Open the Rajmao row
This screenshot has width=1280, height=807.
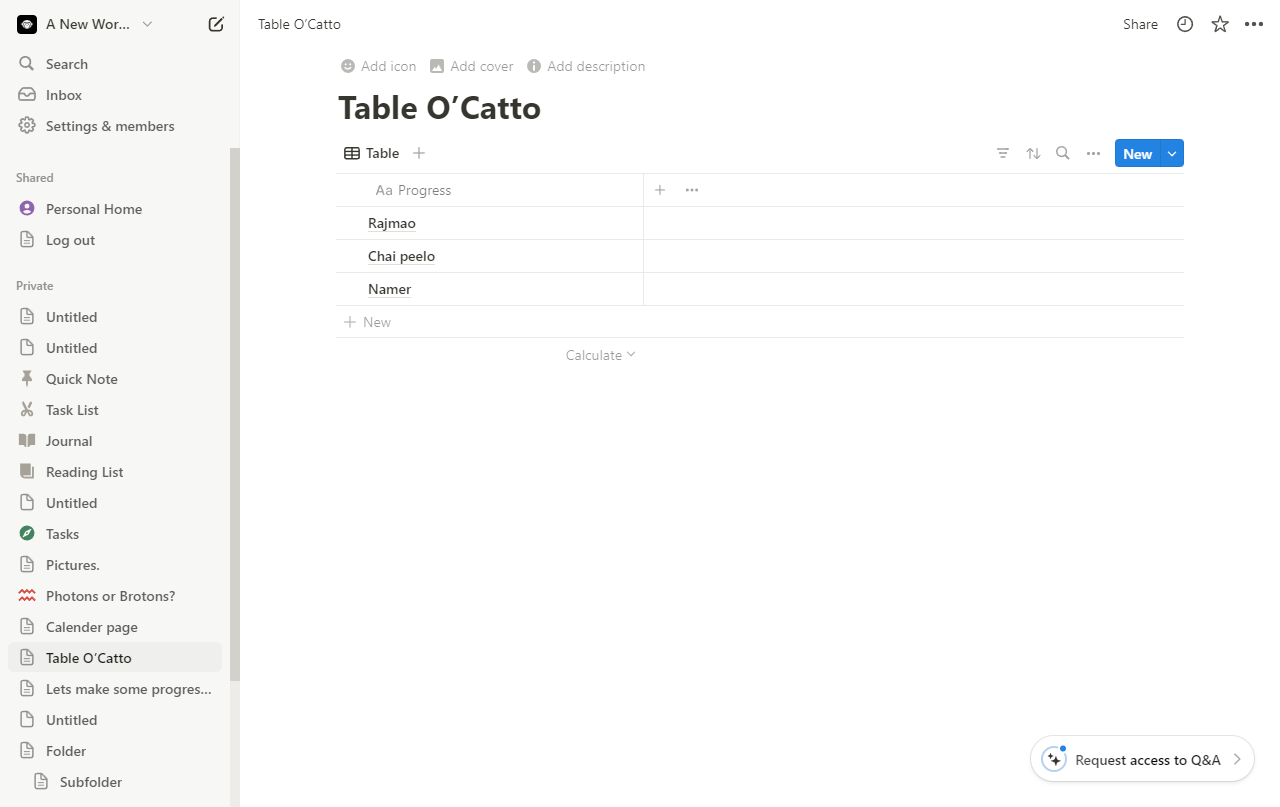pos(392,223)
